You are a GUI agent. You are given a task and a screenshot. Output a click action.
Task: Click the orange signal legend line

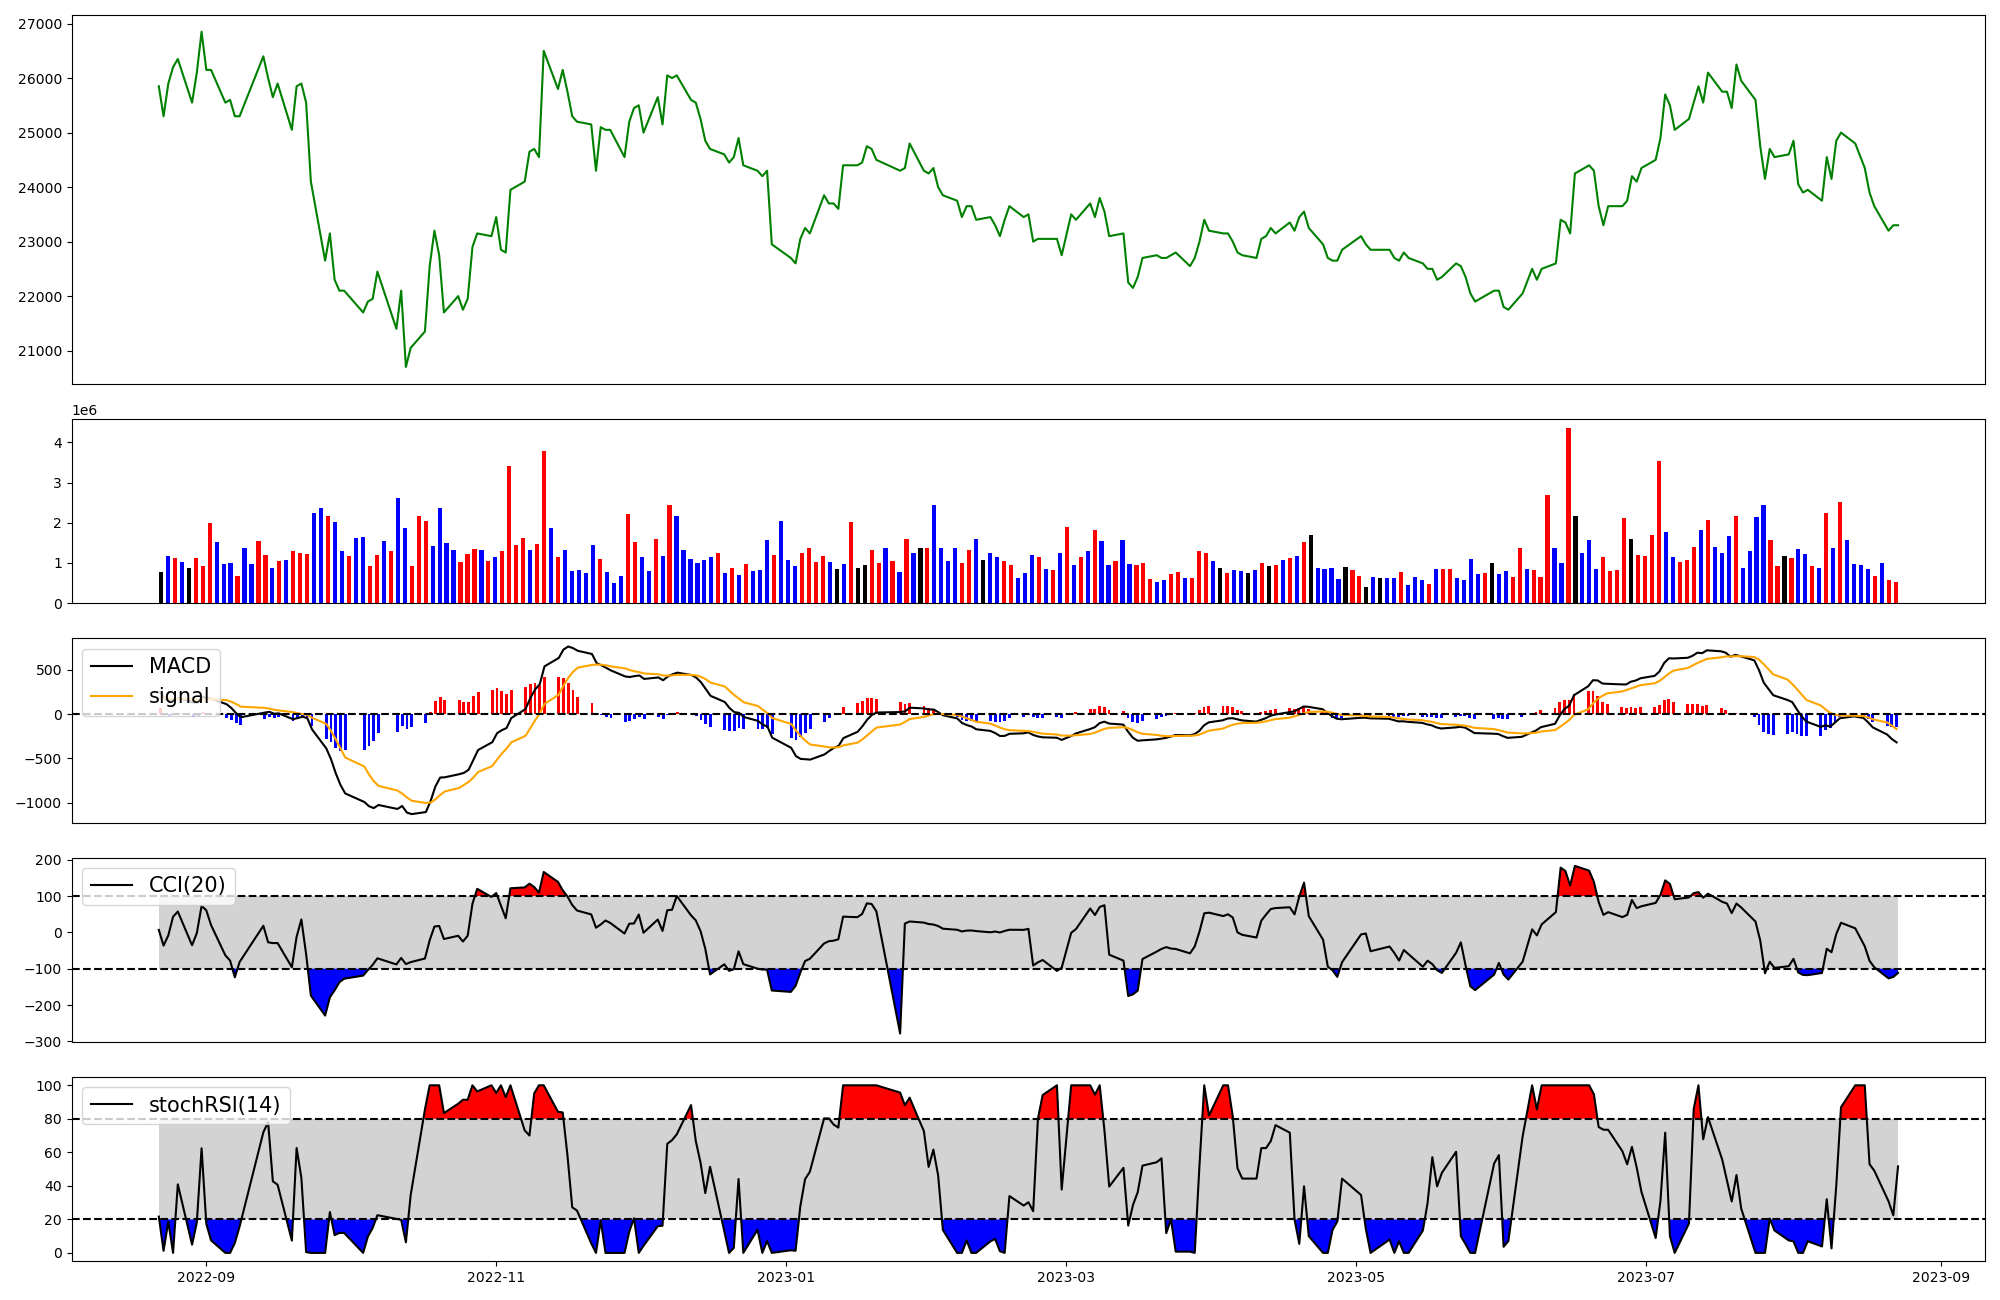112,696
